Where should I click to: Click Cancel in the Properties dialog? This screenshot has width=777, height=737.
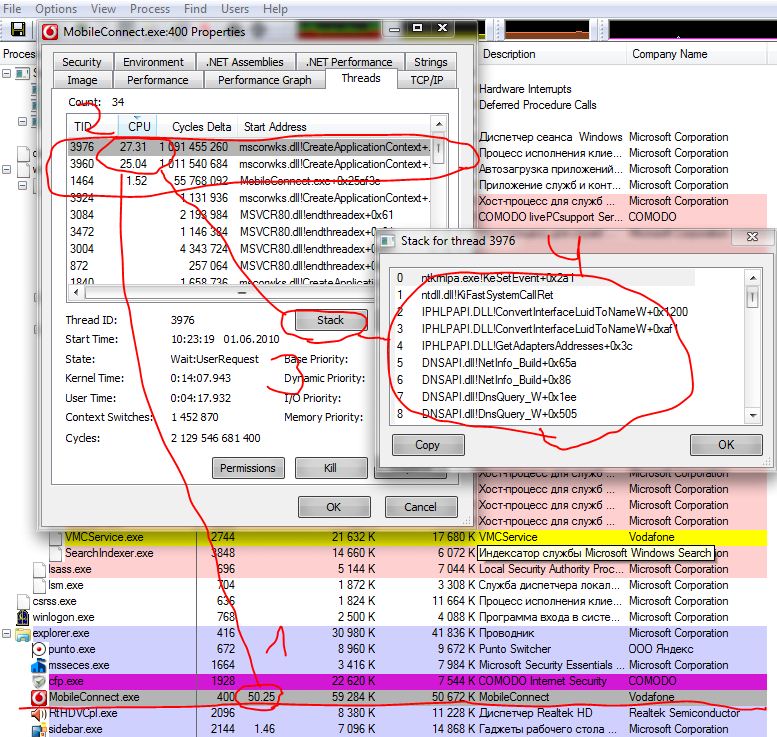point(421,507)
